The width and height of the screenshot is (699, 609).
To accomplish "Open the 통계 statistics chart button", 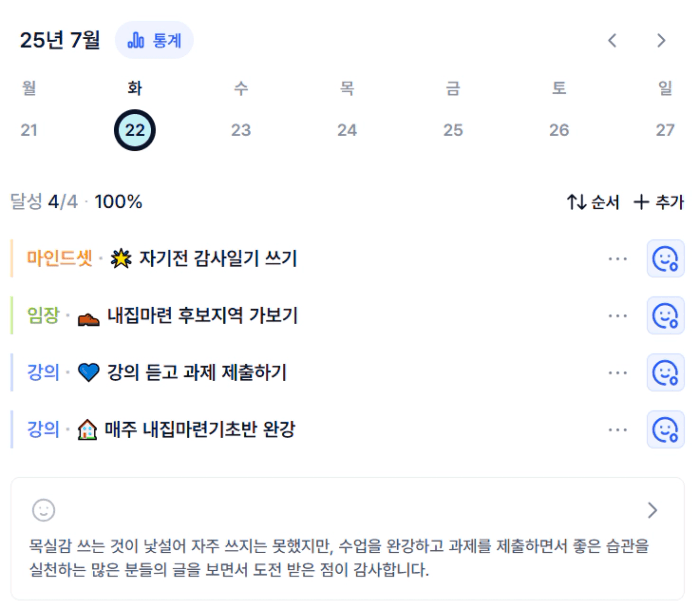I will tap(154, 40).
